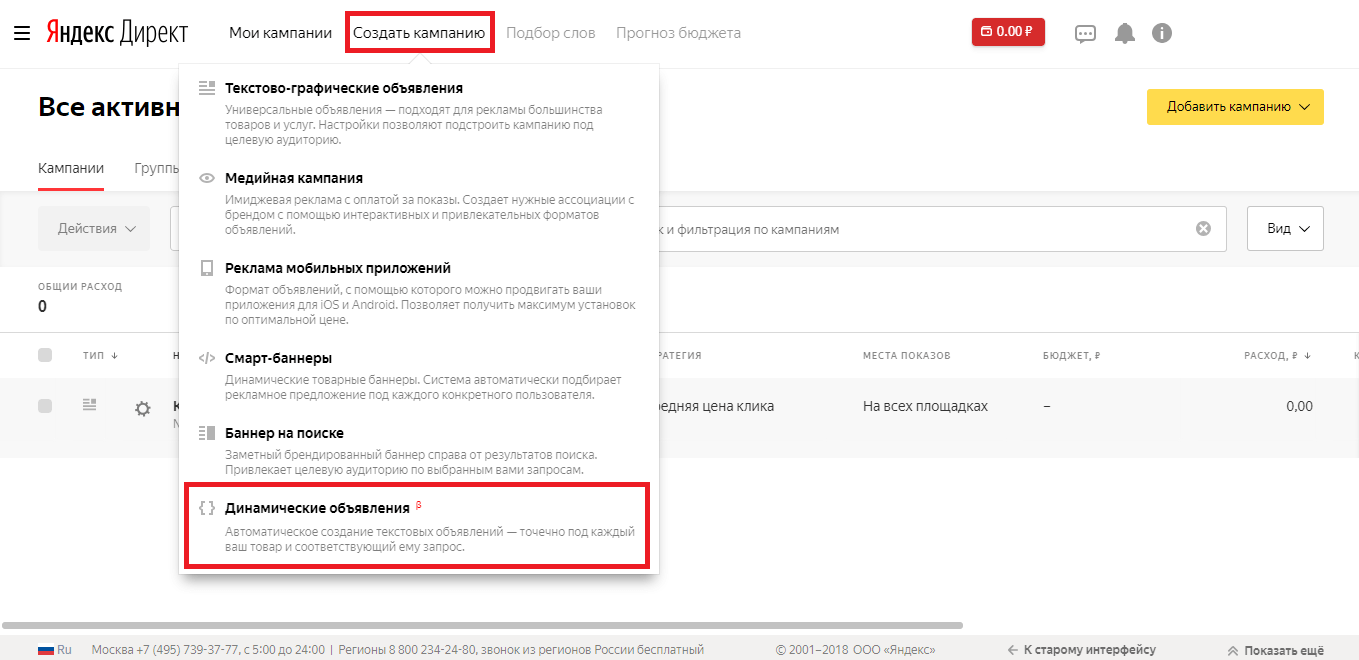This screenshot has width=1359, height=660.
Task: Switch to the Кампании tab
Action: (x=70, y=168)
